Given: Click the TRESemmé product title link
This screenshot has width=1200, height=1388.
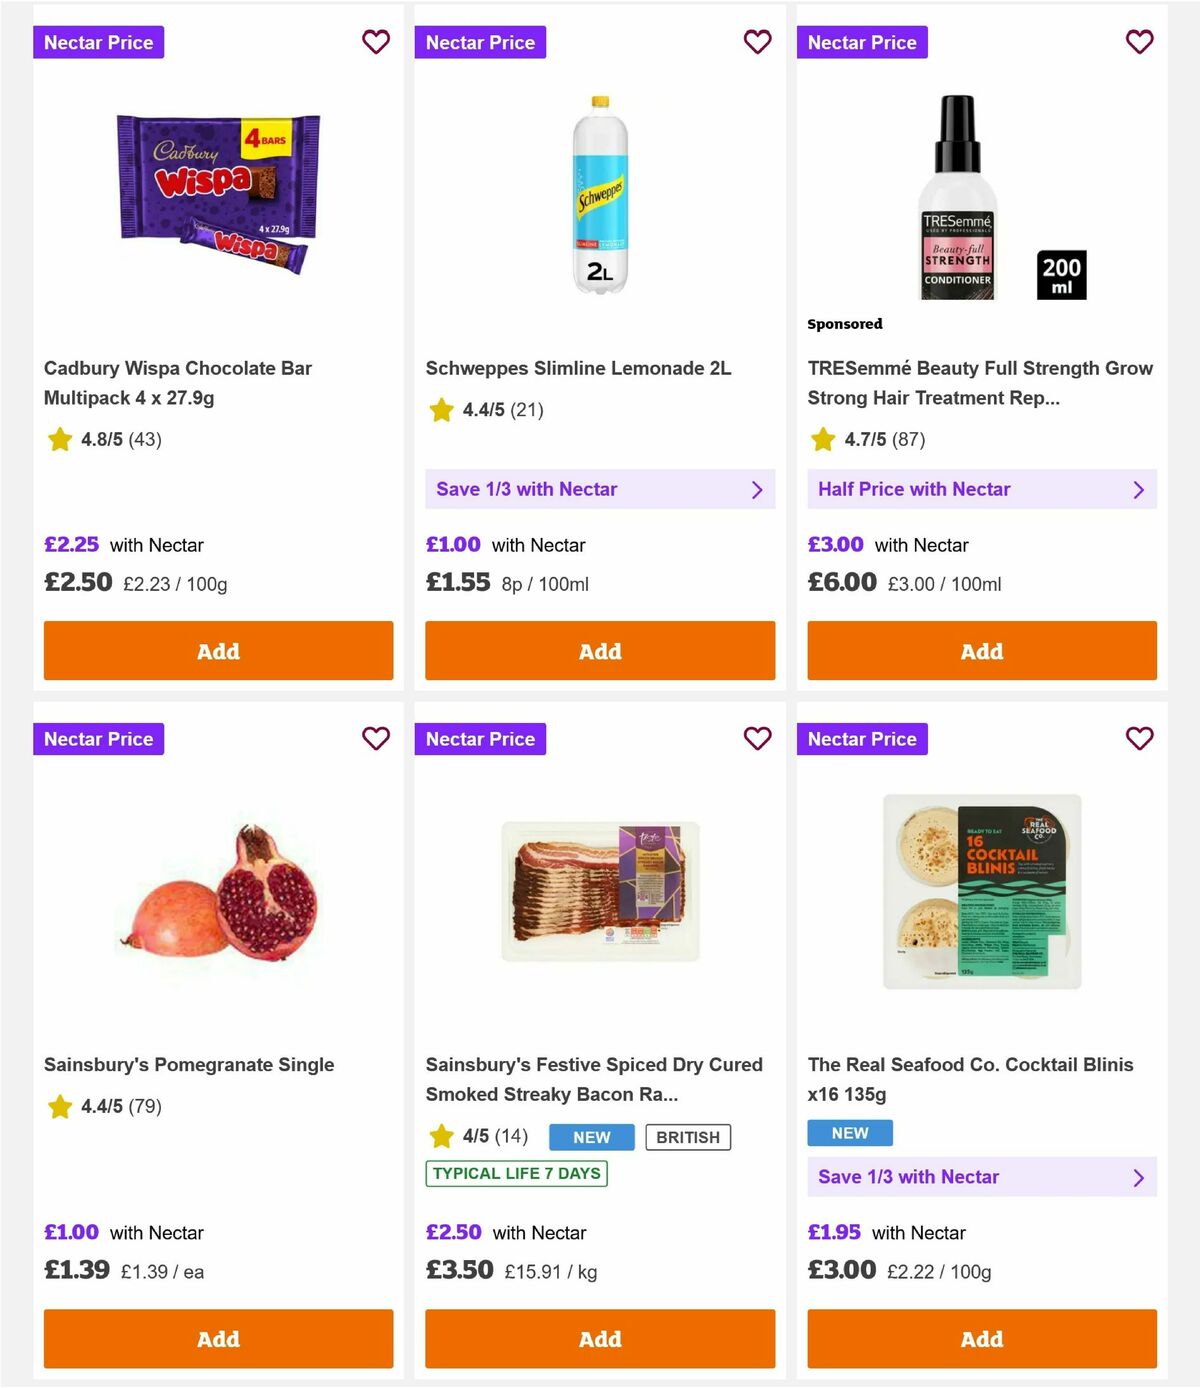Looking at the screenshot, I should 980,383.
